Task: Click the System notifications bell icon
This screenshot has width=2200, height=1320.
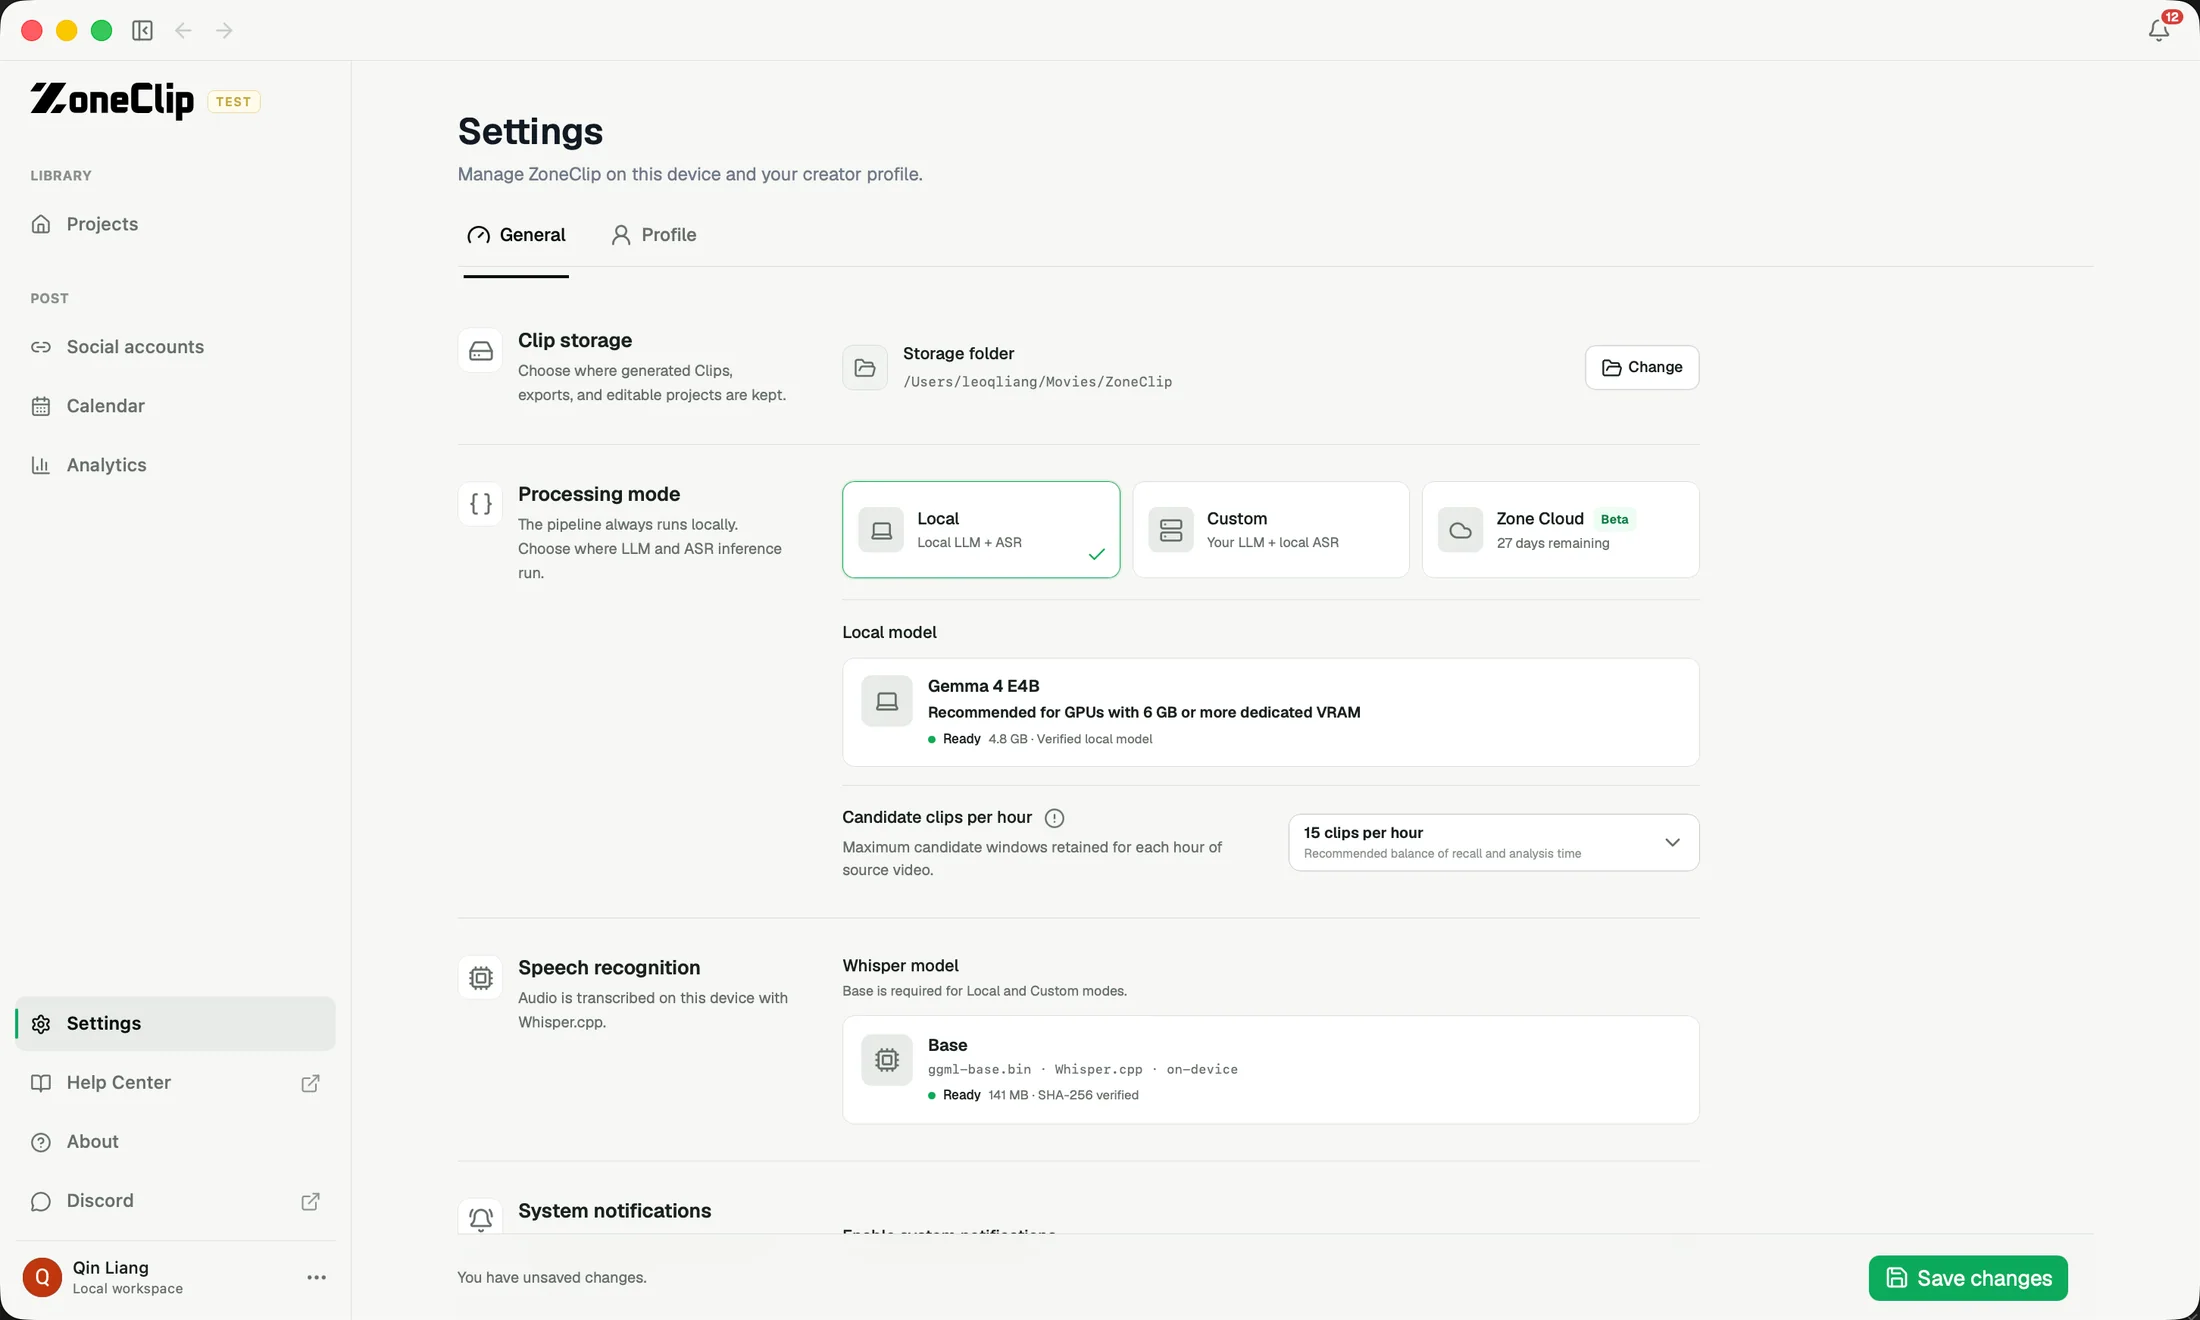Action: coord(480,1217)
